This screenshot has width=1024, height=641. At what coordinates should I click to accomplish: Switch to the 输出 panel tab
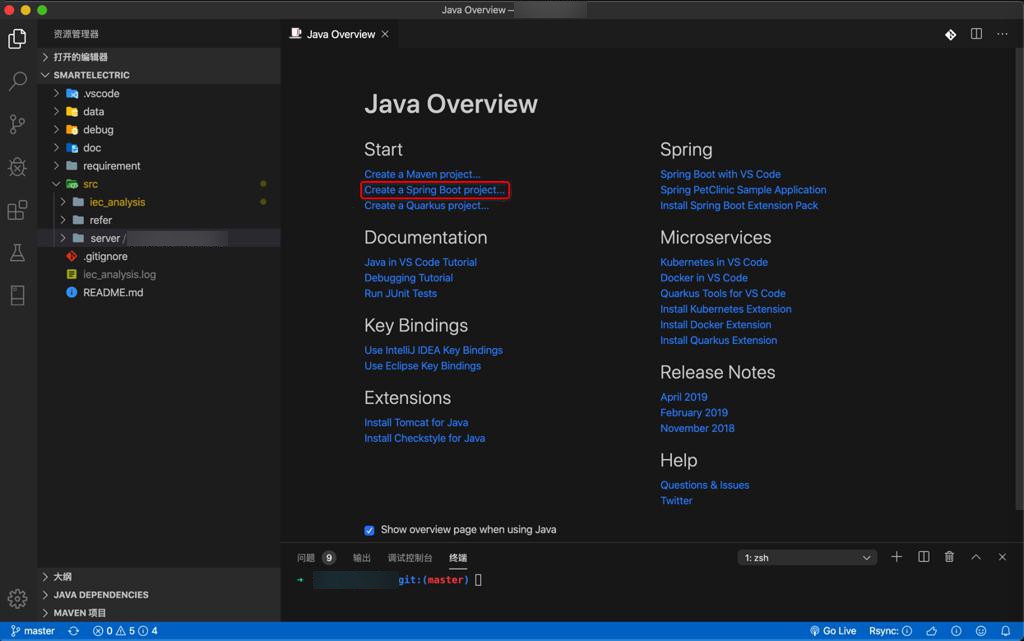[361, 558]
